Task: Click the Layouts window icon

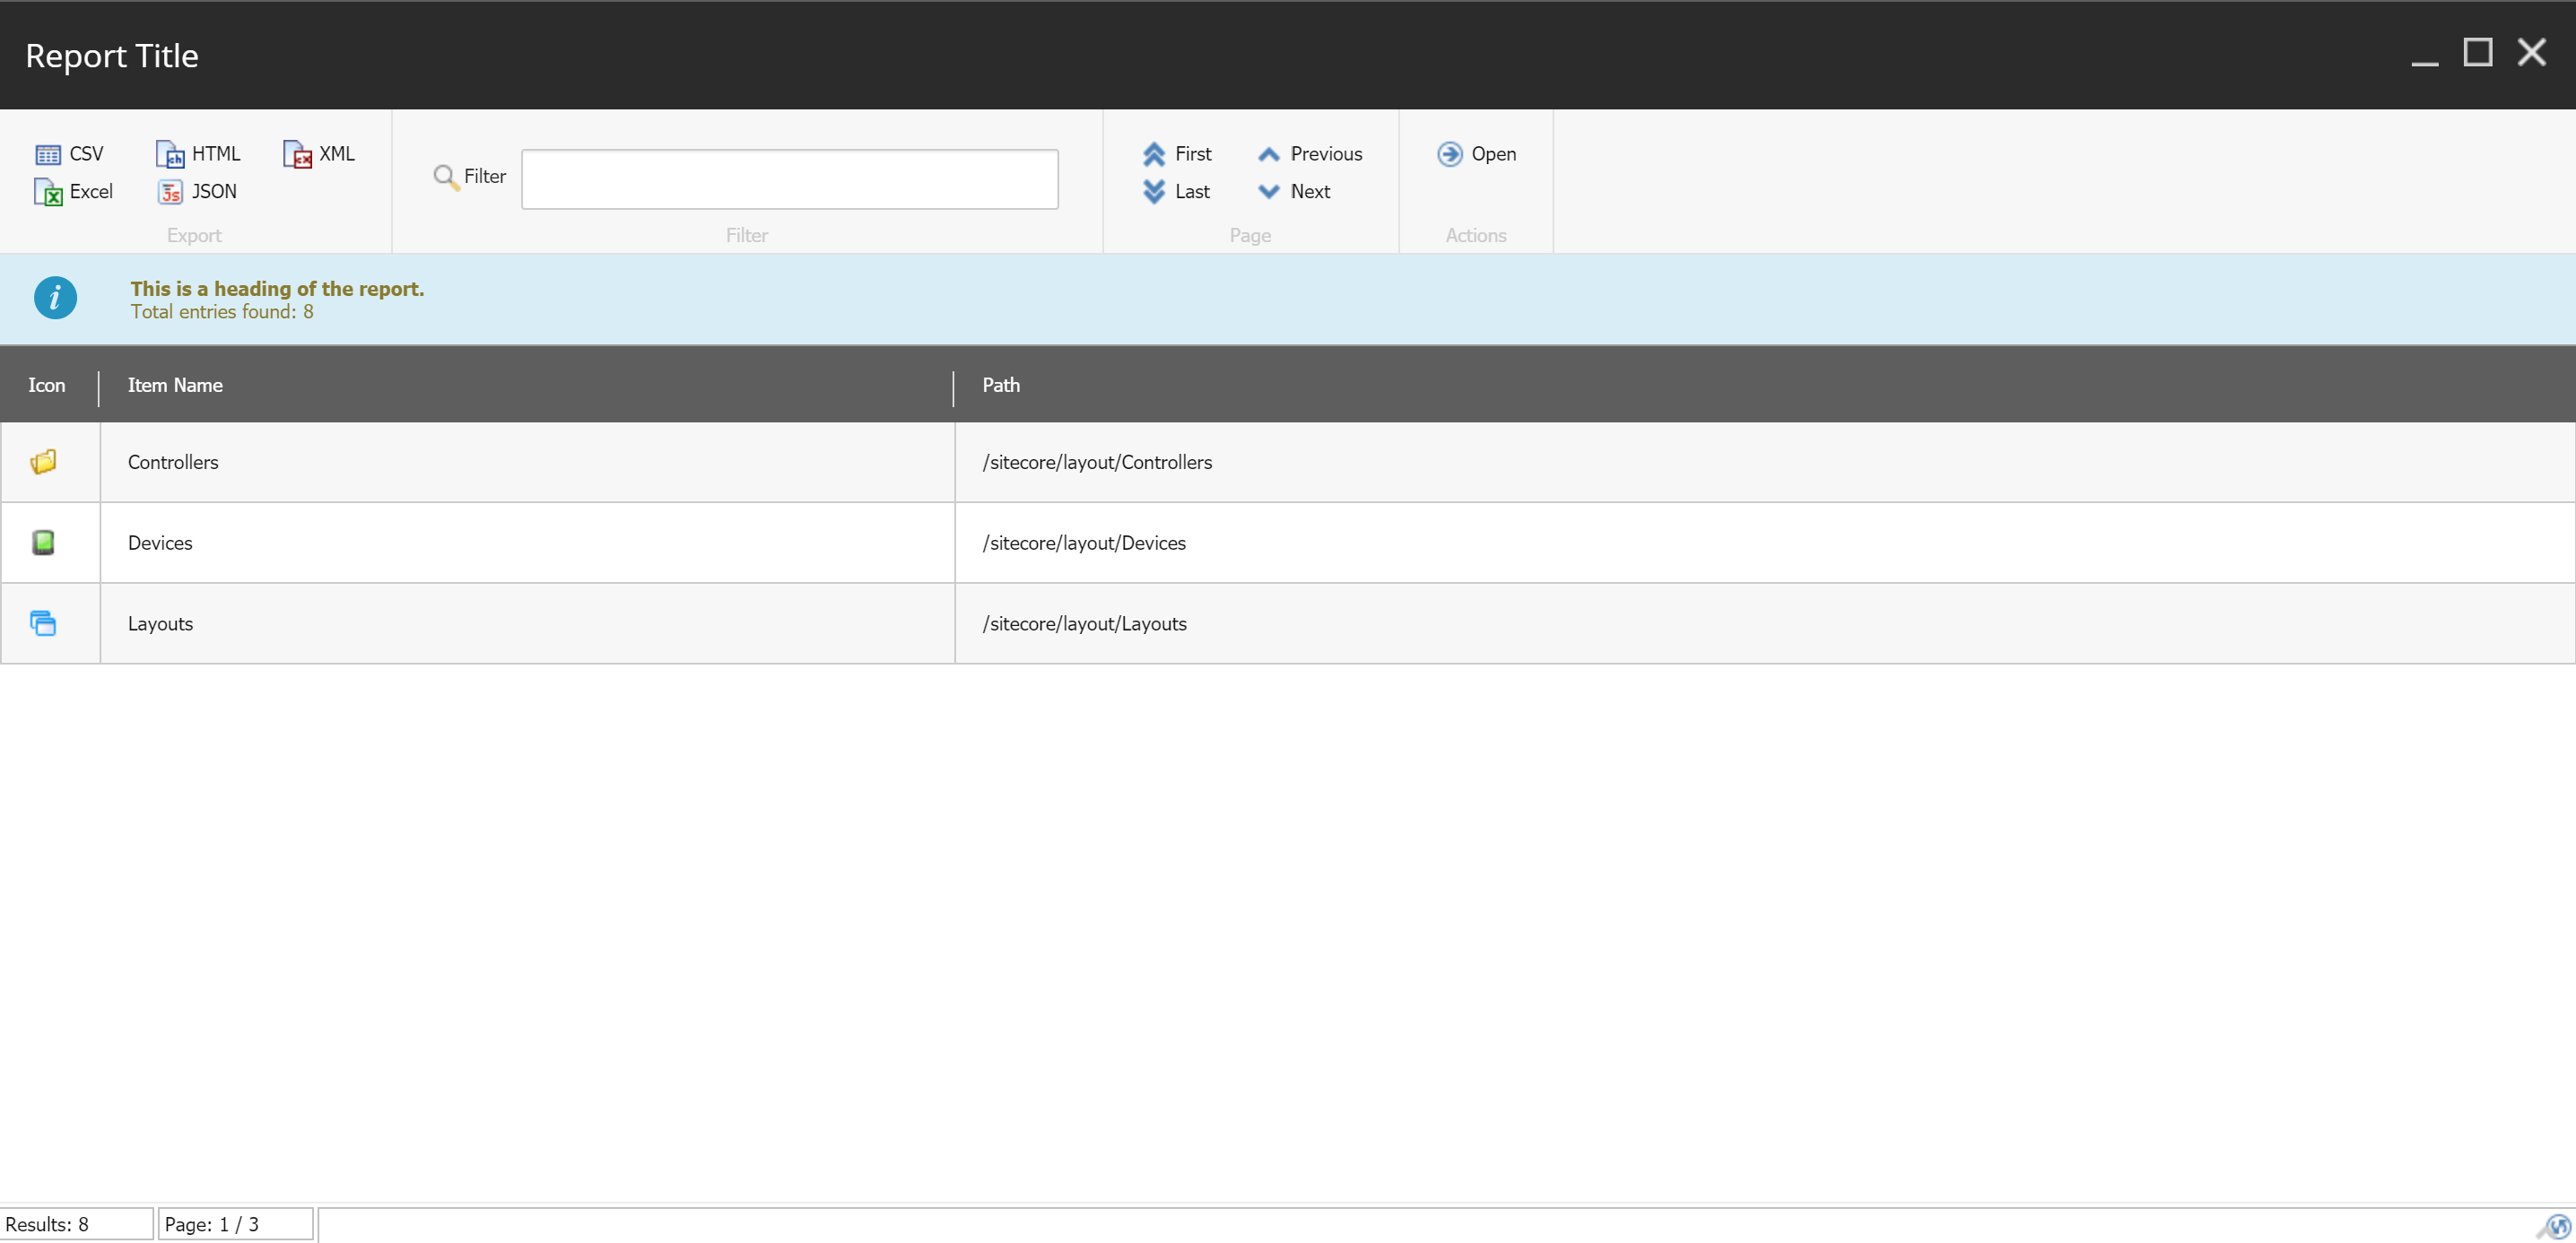Action: pyautogui.click(x=43, y=624)
